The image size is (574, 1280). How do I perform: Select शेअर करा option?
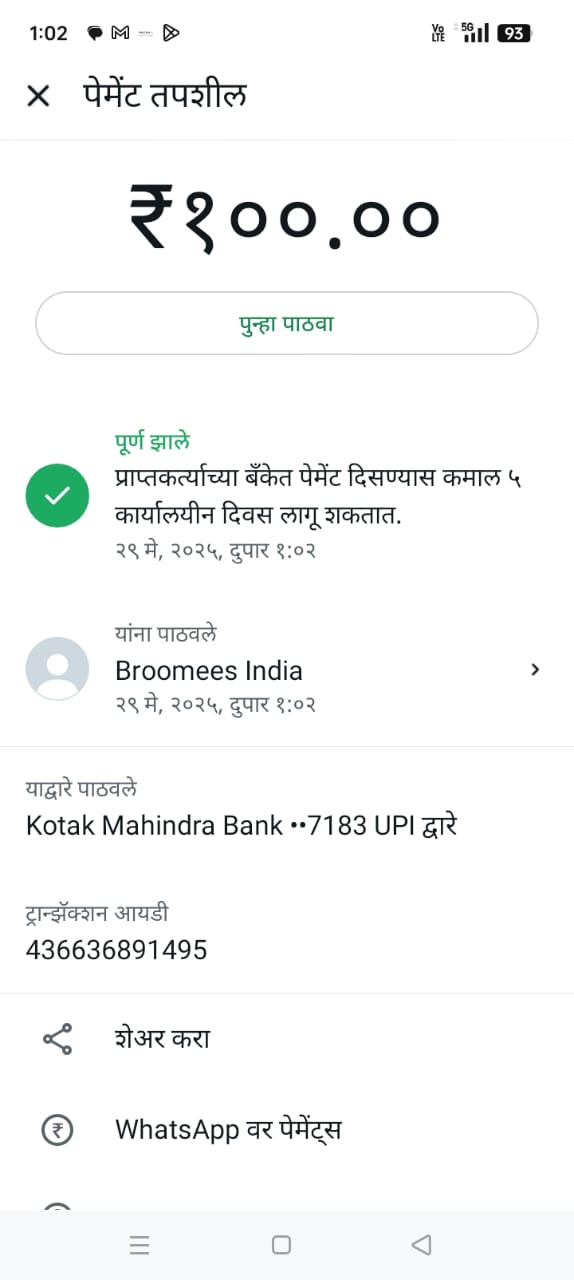click(x=162, y=1039)
